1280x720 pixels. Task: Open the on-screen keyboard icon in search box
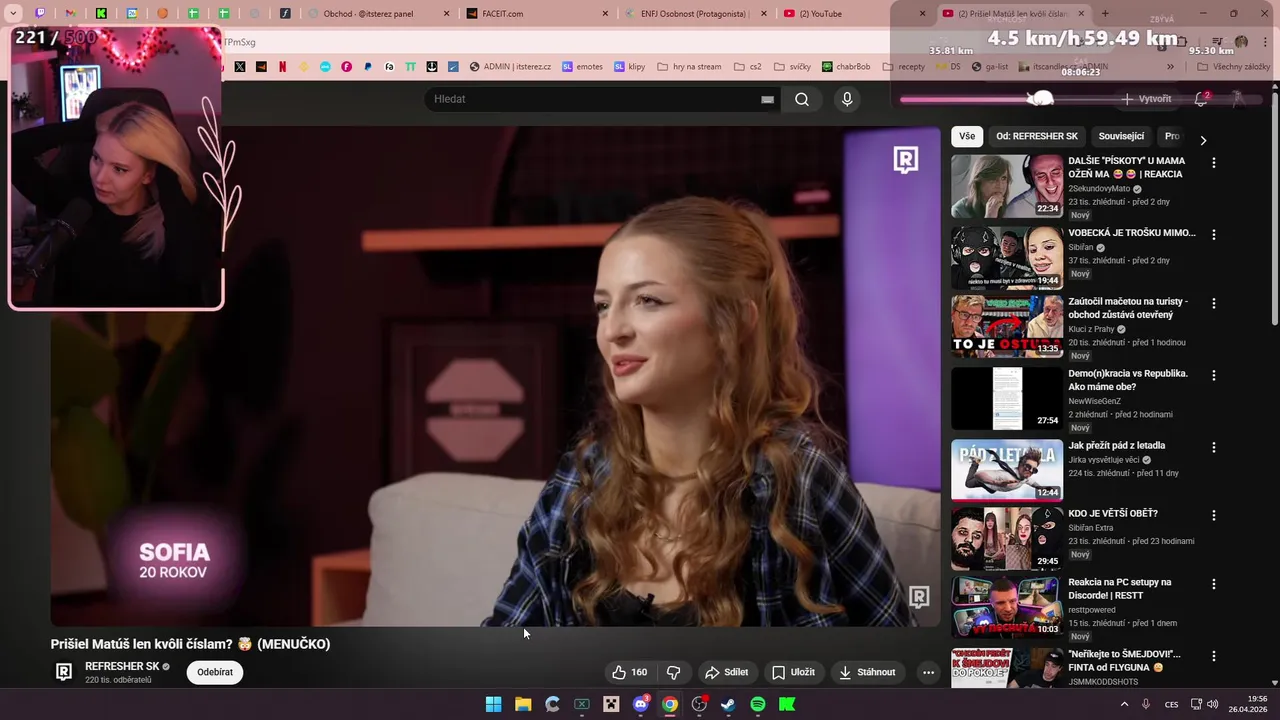coord(767,99)
